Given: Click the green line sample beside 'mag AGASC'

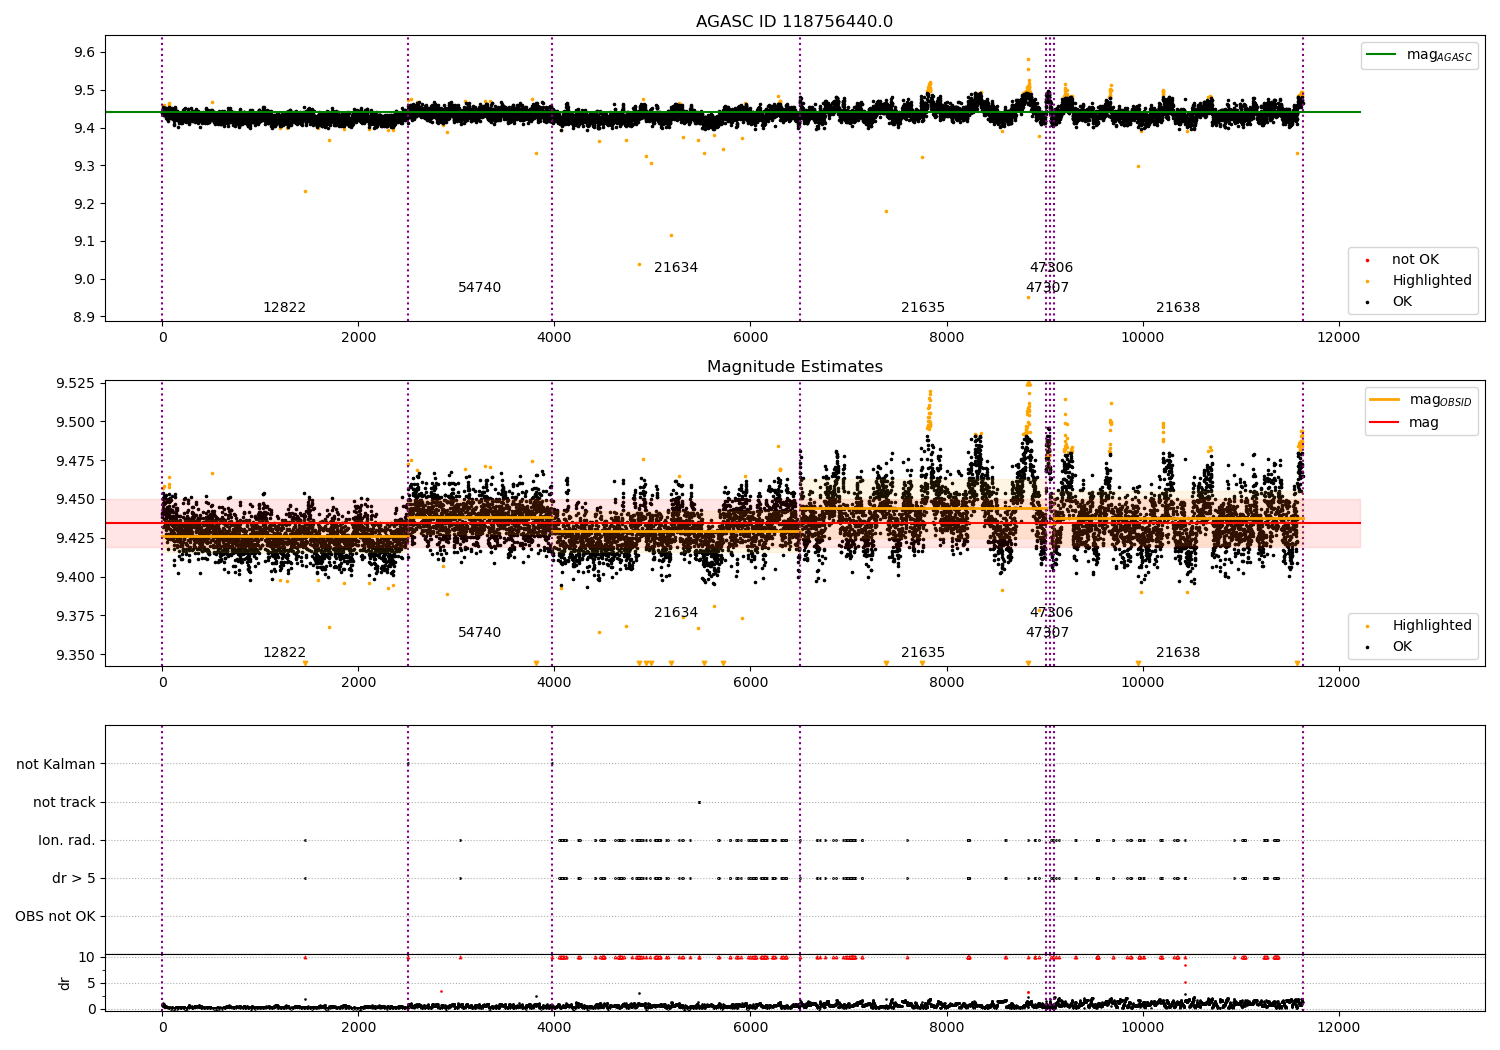Looking at the screenshot, I should pos(1383,55).
